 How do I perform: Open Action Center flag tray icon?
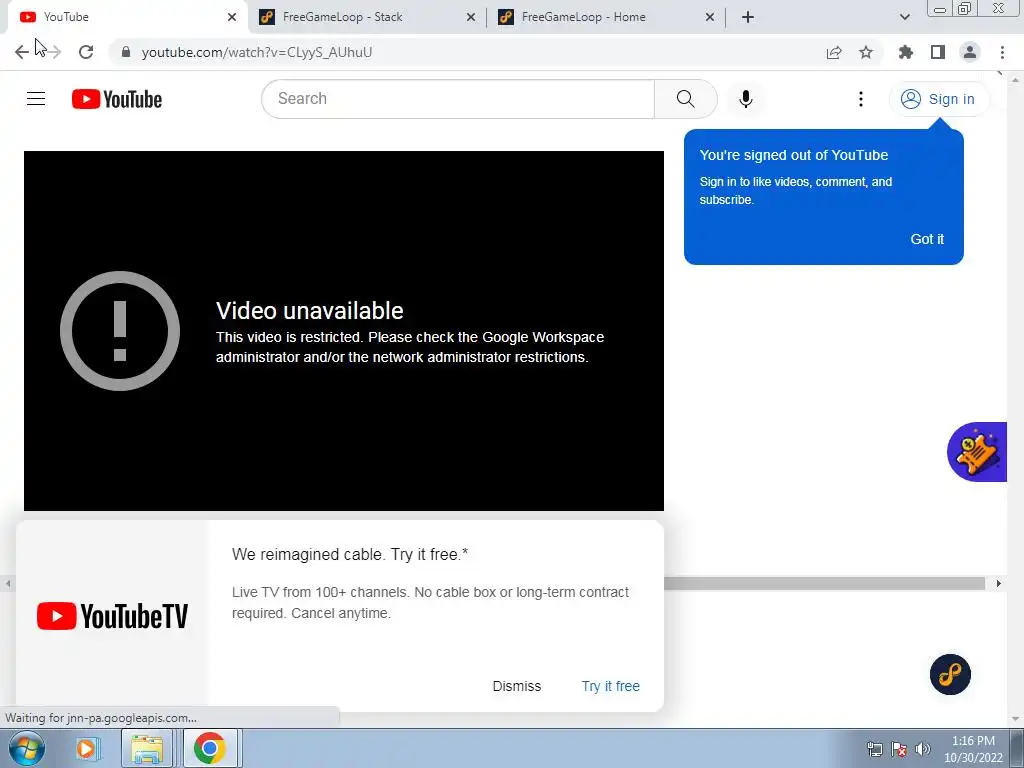point(899,749)
